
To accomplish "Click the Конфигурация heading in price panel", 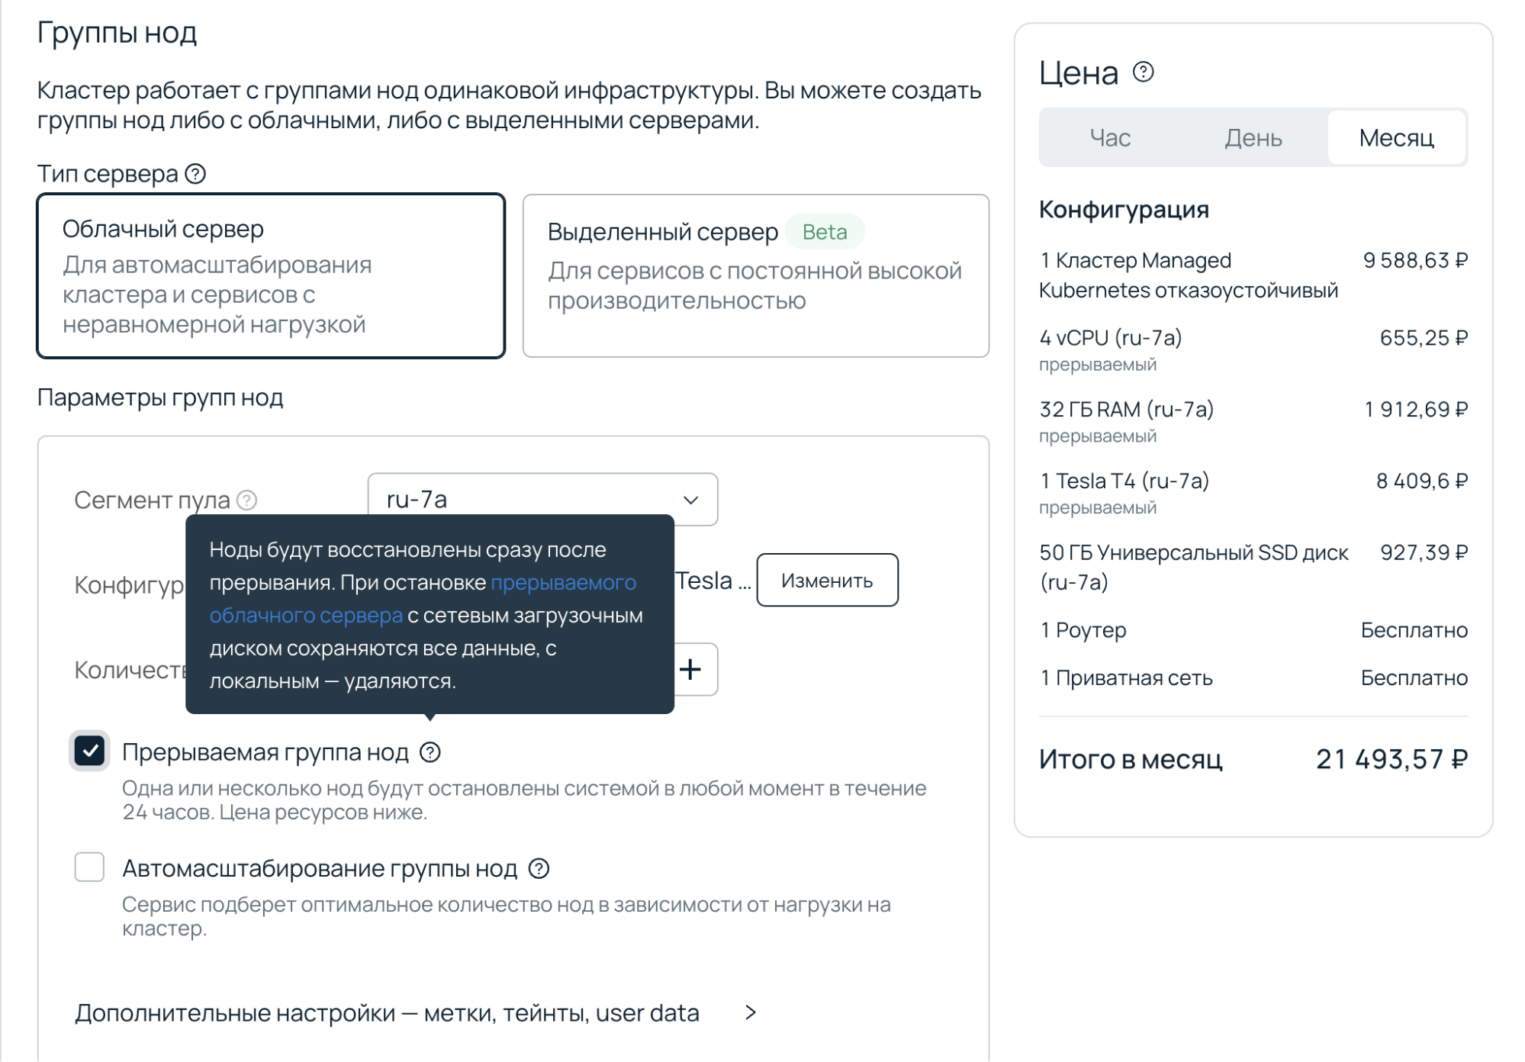I will coord(1124,210).
